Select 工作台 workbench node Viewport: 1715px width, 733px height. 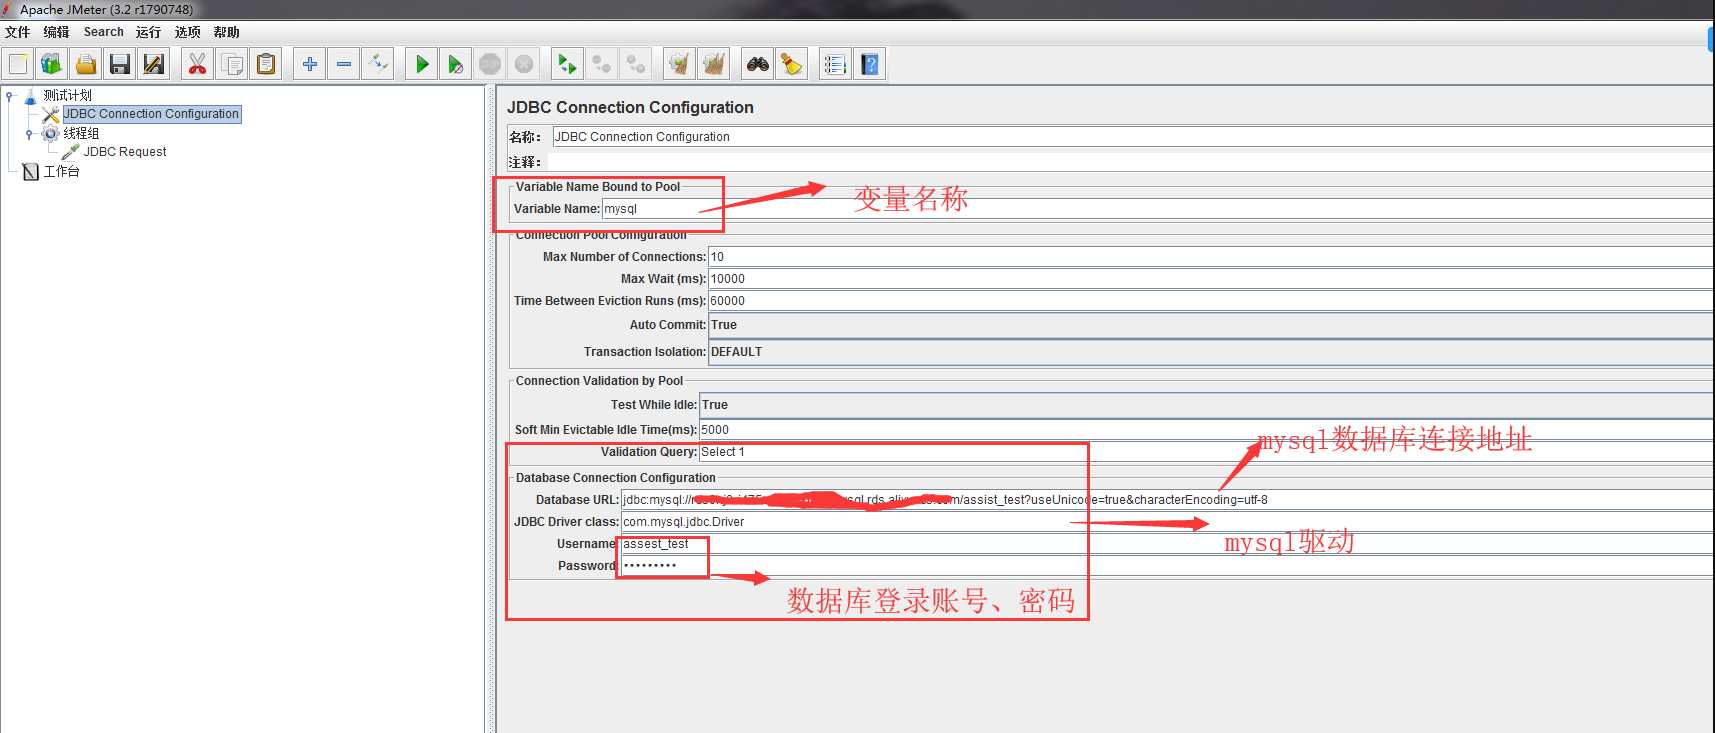(61, 171)
